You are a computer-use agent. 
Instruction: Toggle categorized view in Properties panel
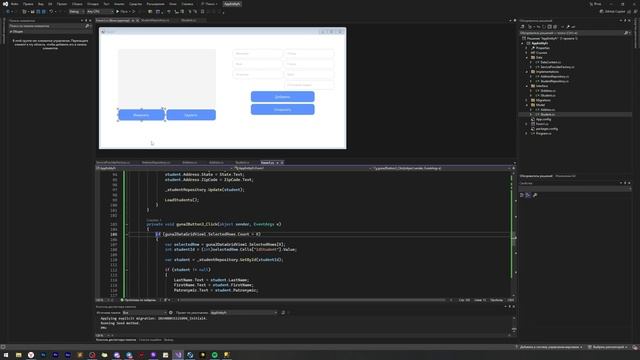pyautogui.click(x=522, y=195)
